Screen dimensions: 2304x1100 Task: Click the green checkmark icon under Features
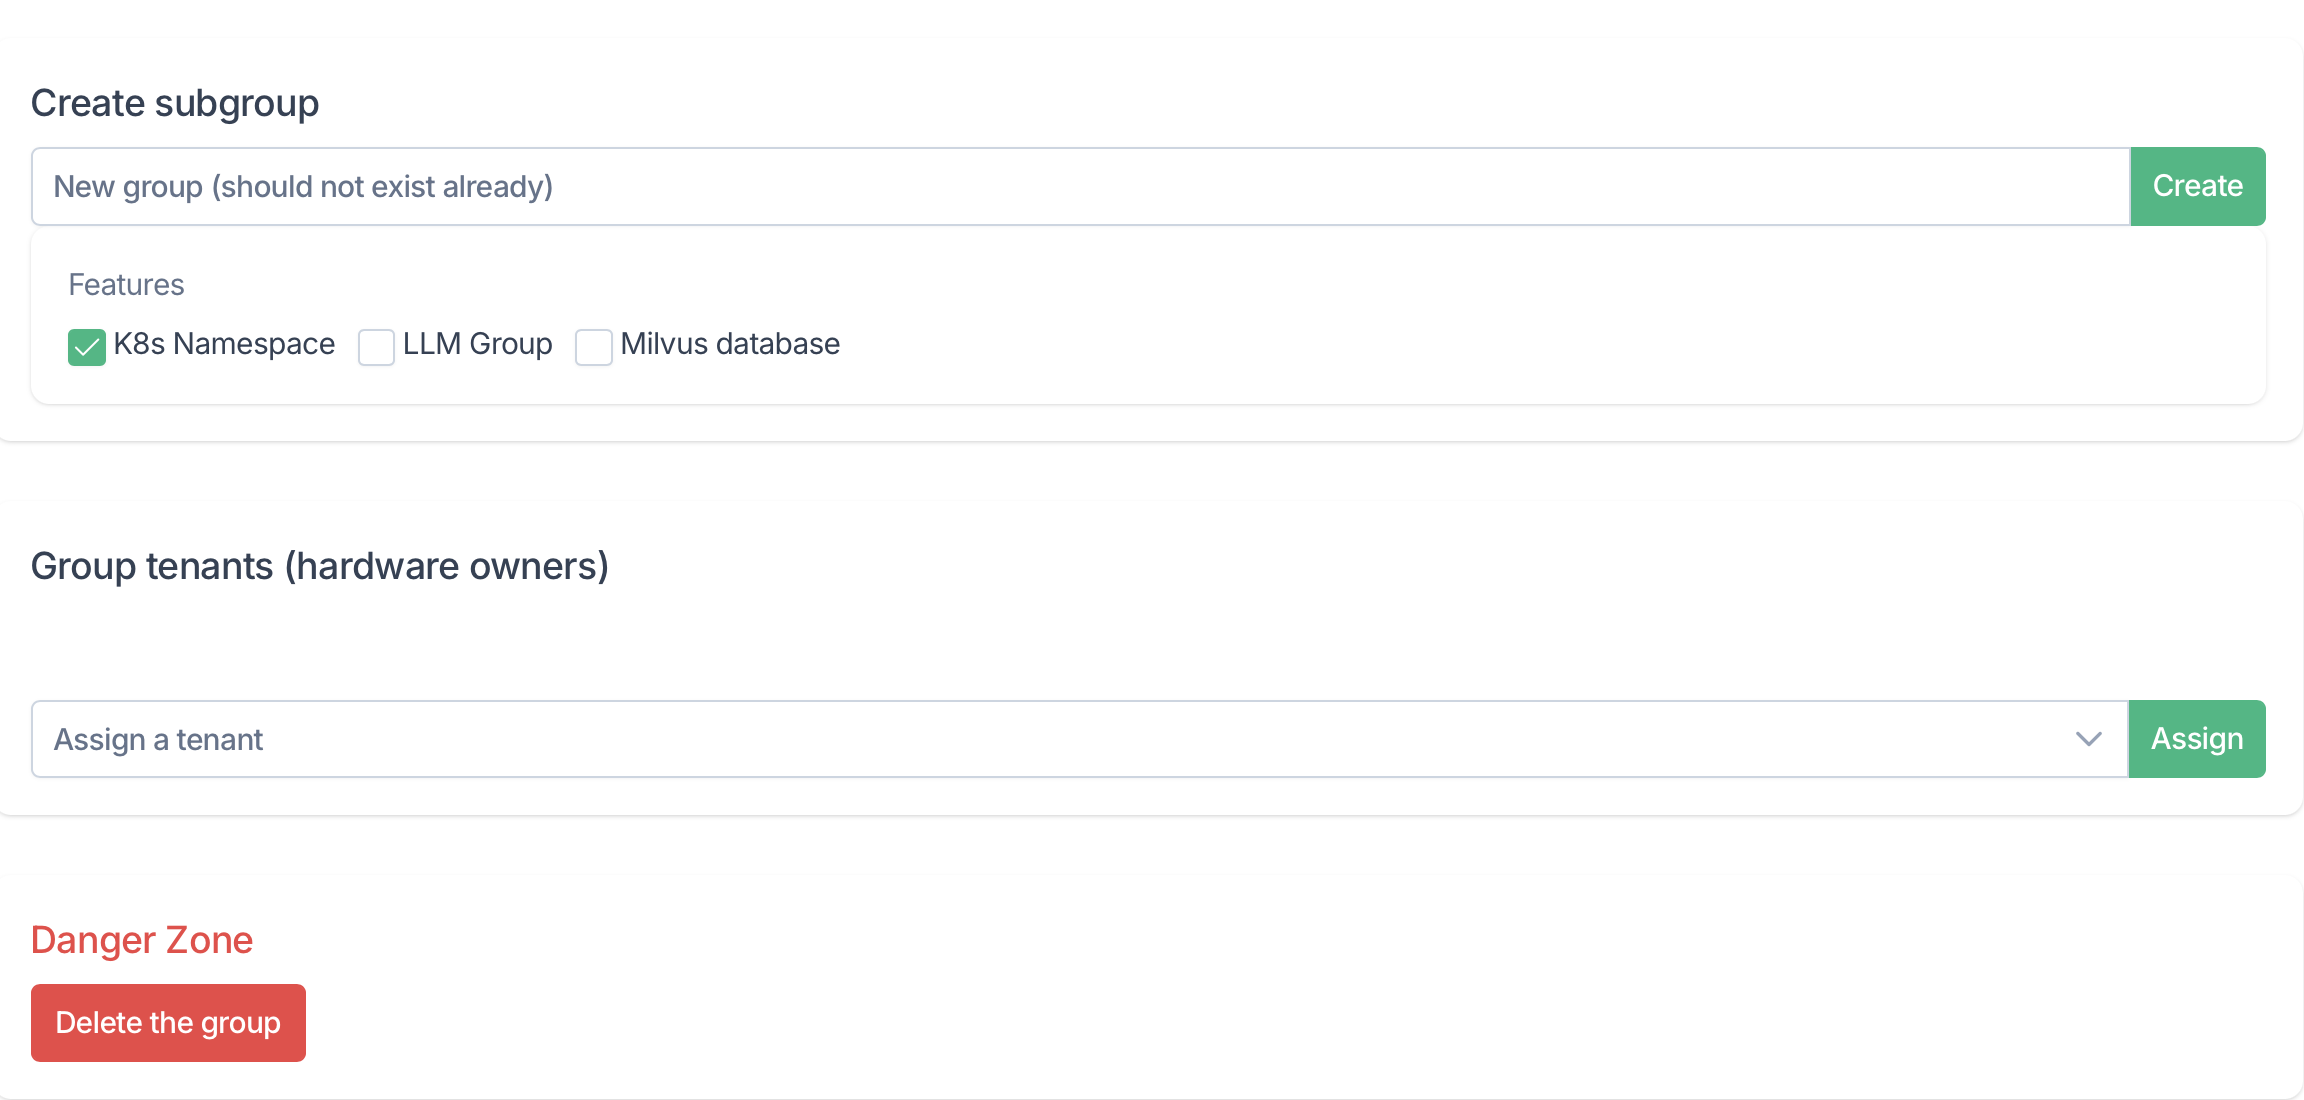pyautogui.click(x=87, y=347)
